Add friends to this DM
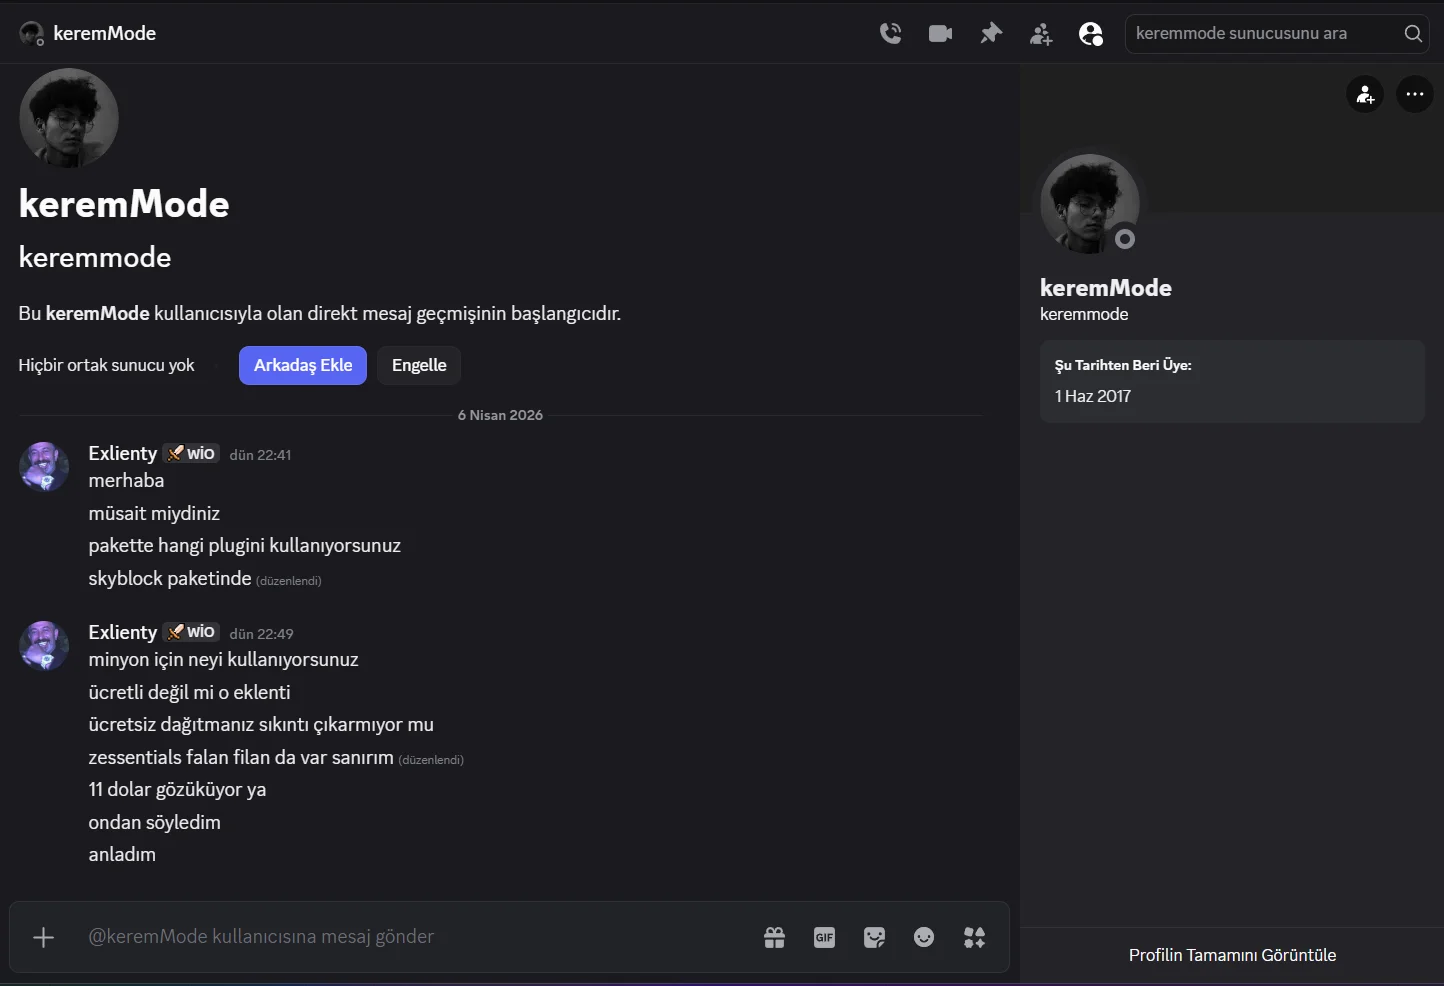Image resolution: width=1444 pixels, height=986 pixels. (x=1041, y=34)
